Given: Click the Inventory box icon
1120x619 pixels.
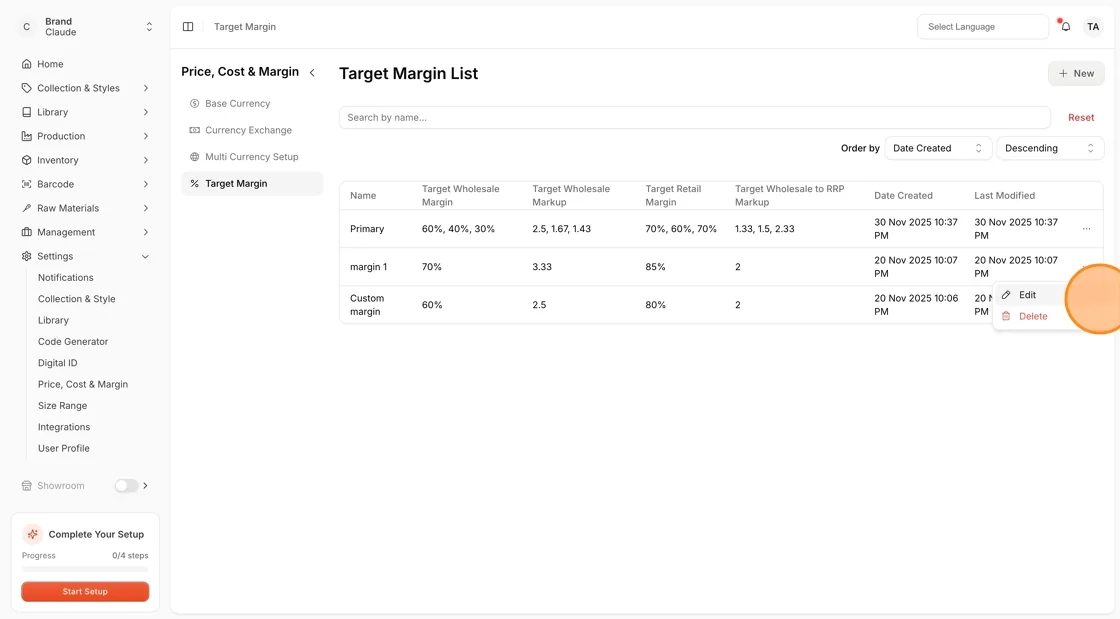Looking at the screenshot, I should (x=26, y=160).
